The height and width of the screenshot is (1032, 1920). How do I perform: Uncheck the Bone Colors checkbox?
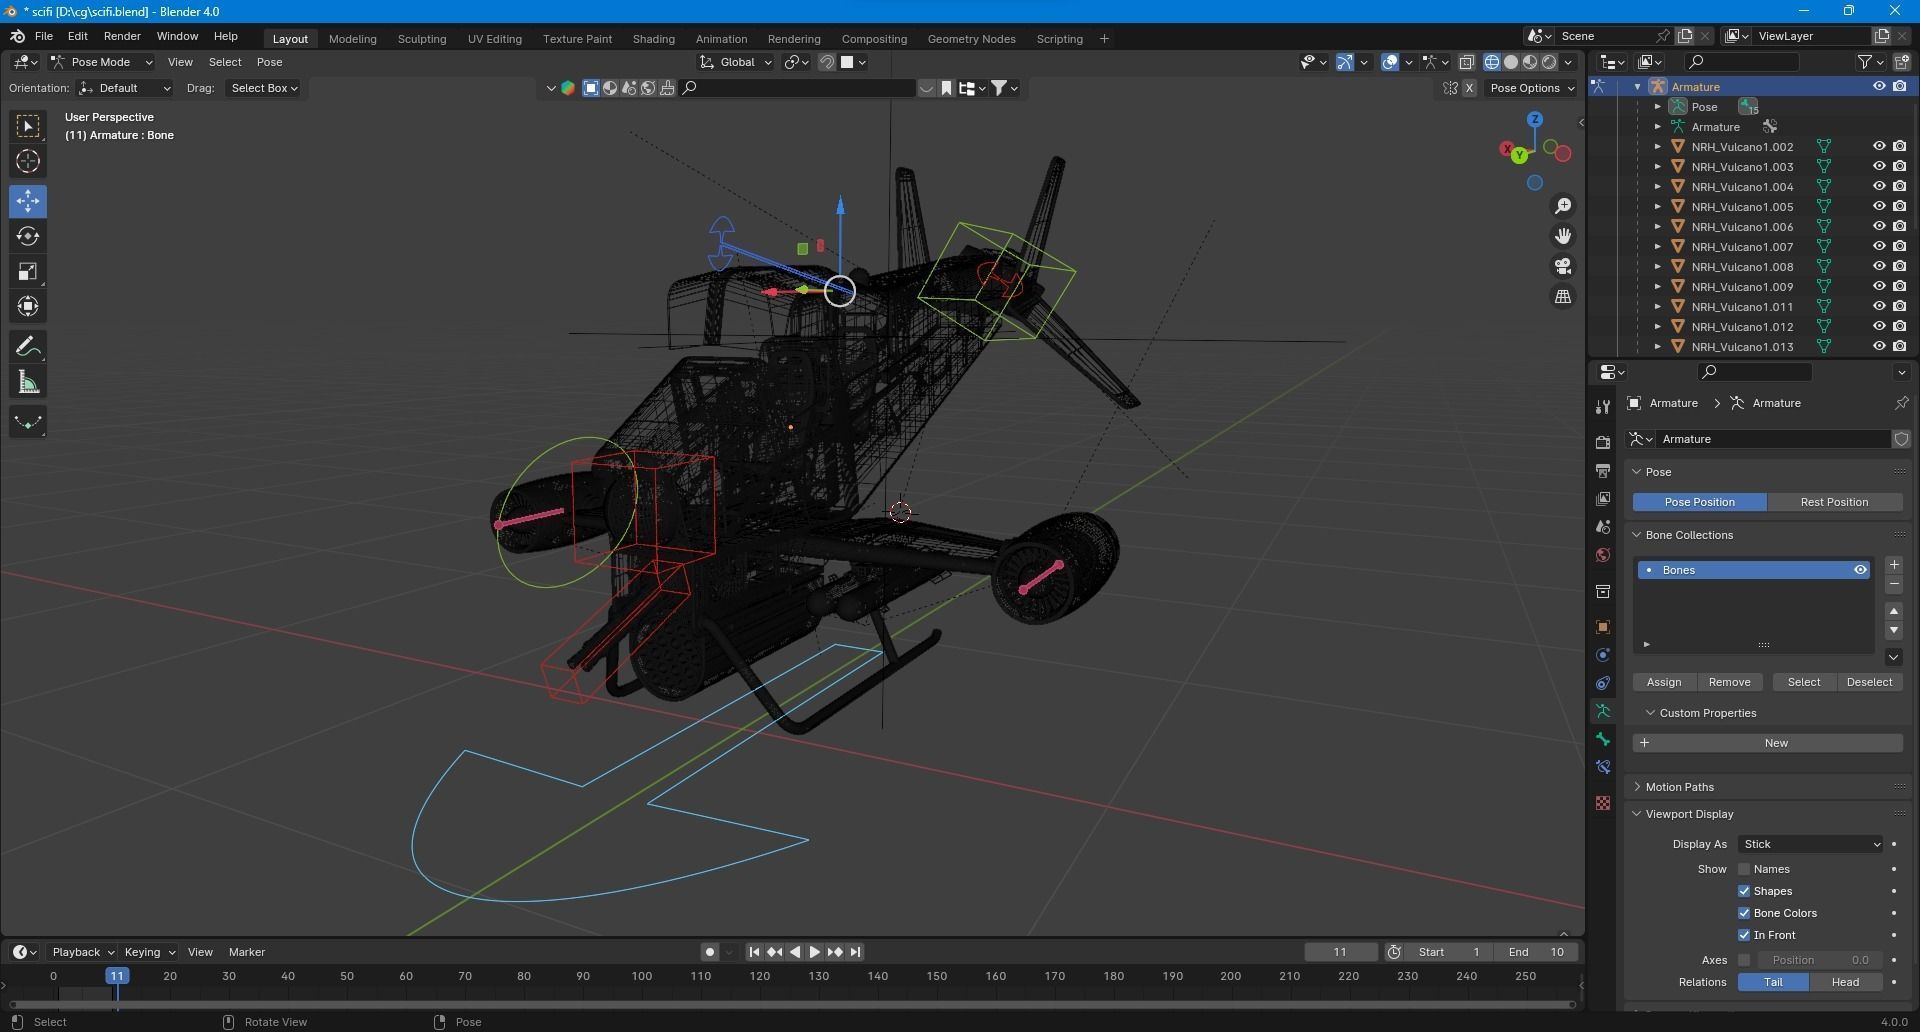click(1744, 913)
